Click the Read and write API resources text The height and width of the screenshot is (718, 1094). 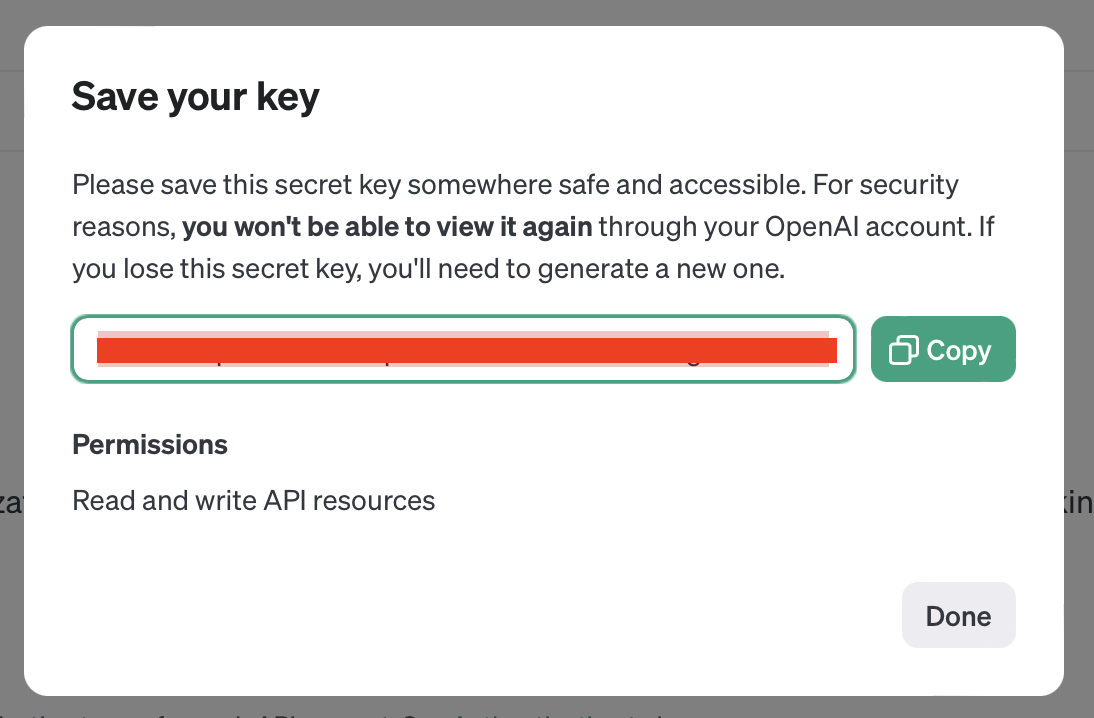(x=253, y=500)
